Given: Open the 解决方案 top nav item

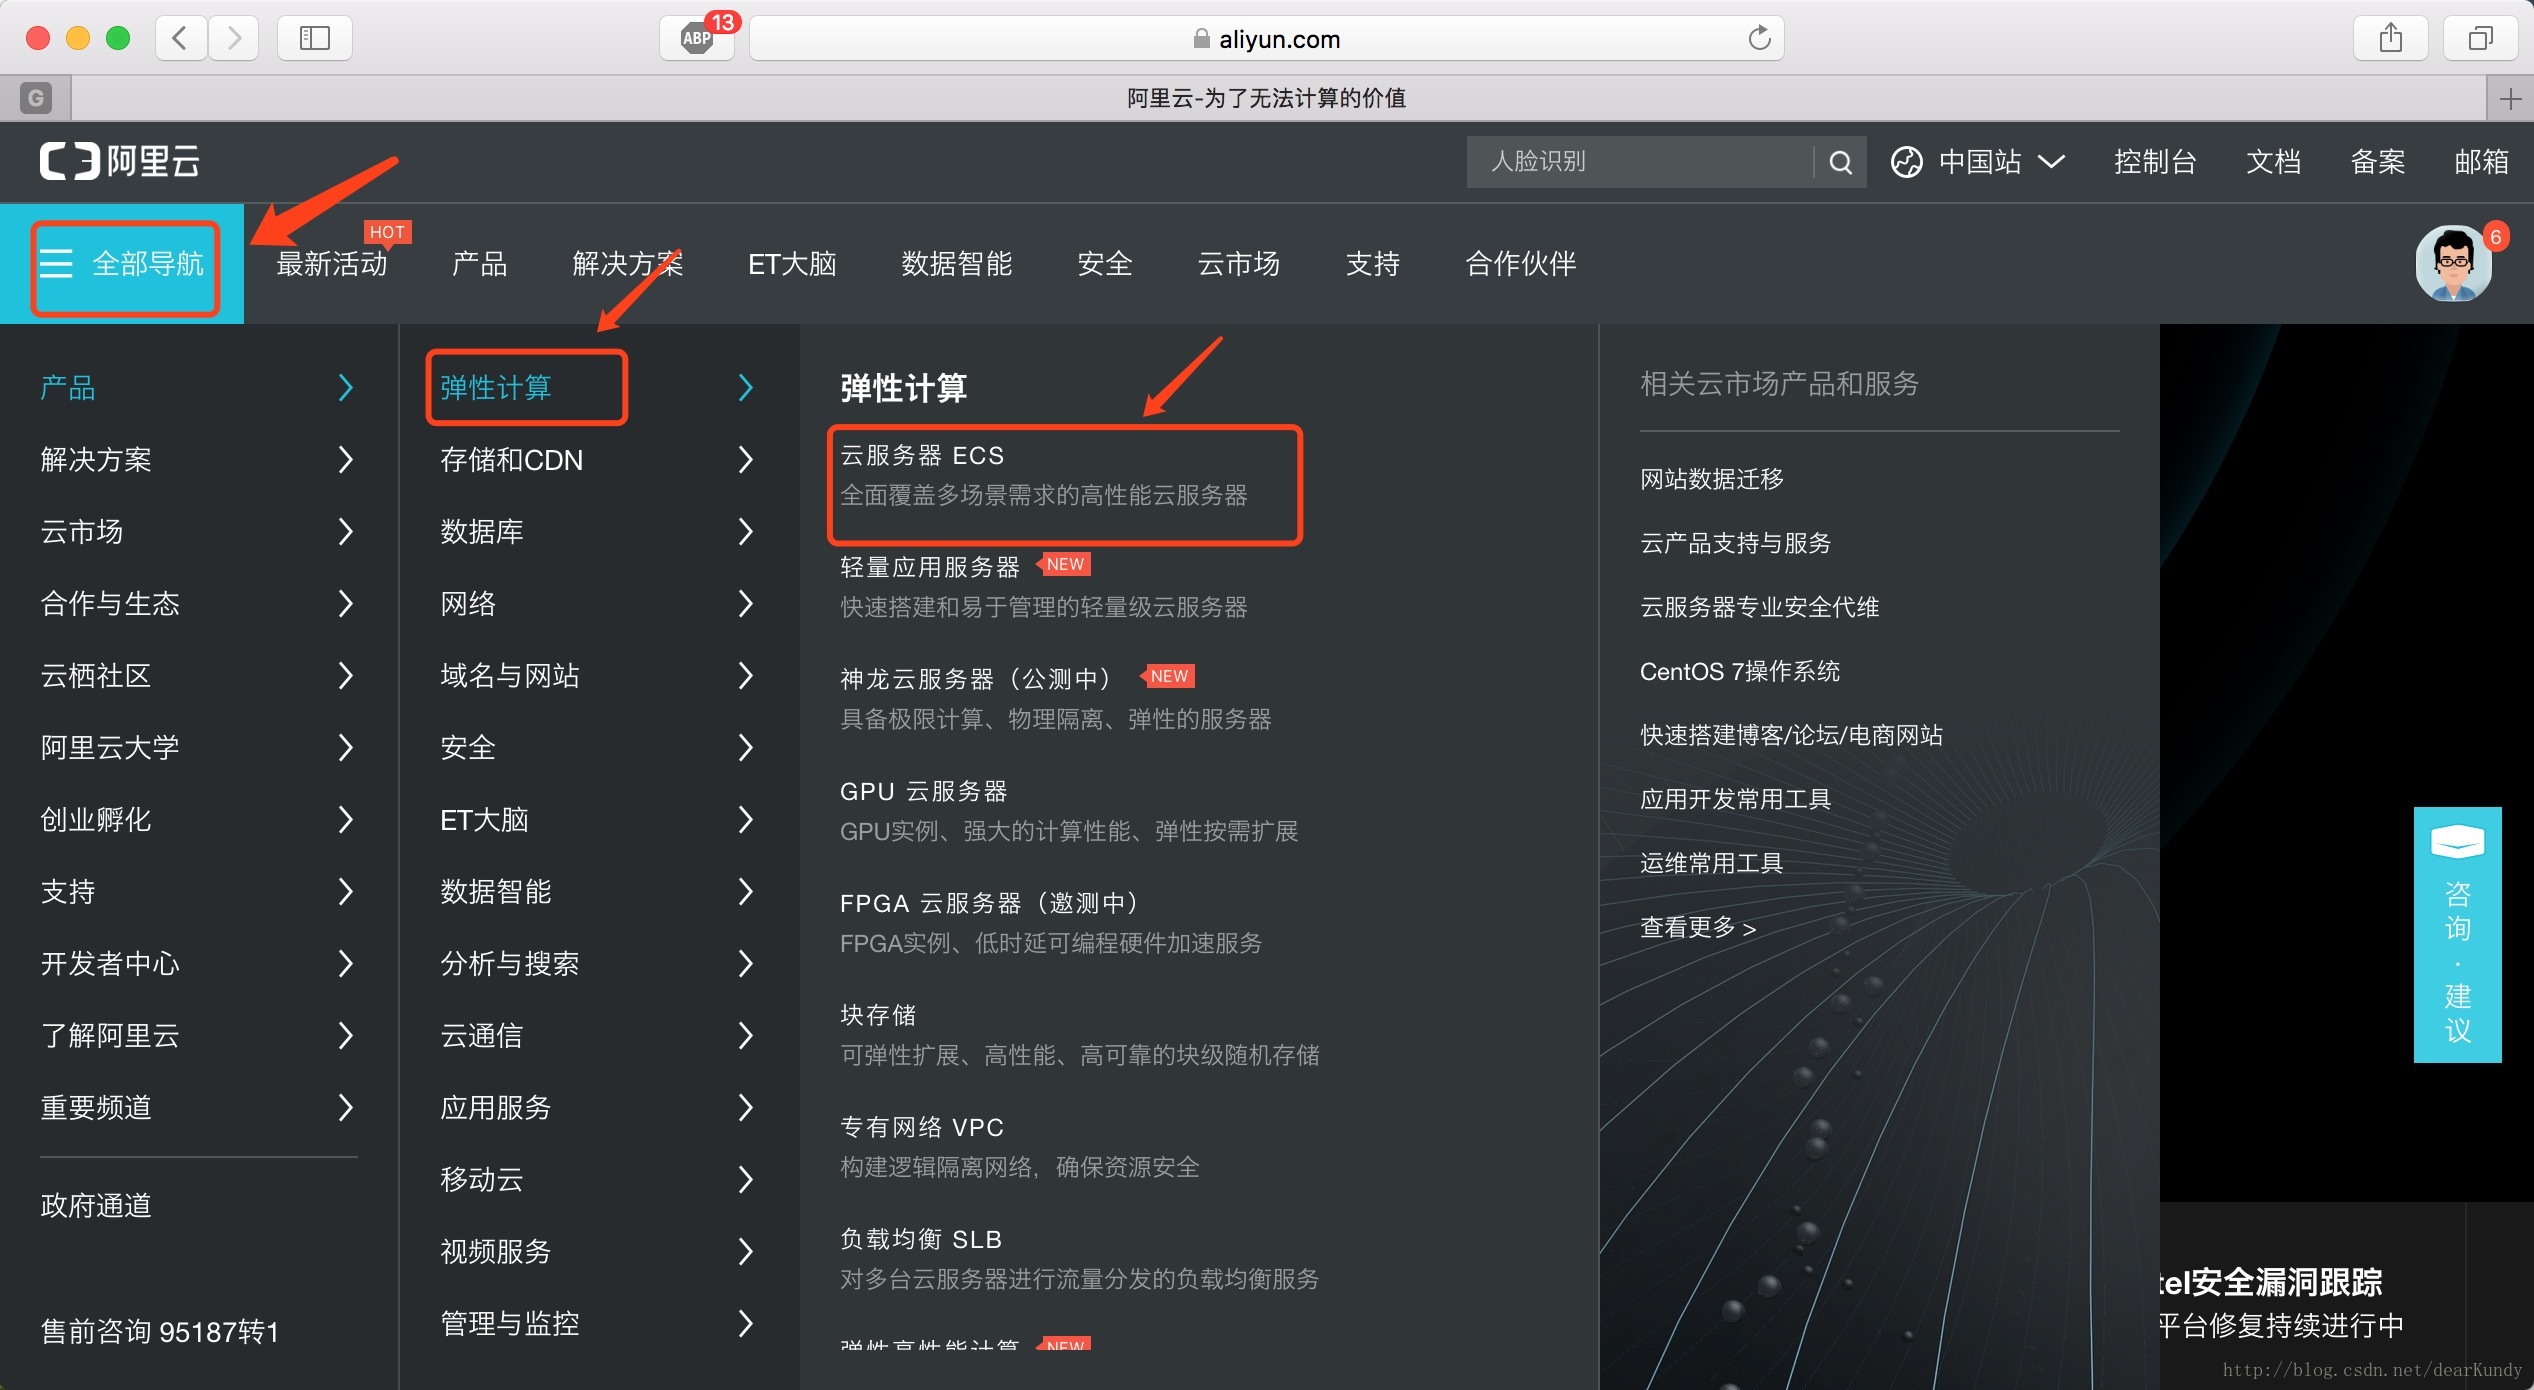Looking at the screenshot, I should tap(628, 264).
